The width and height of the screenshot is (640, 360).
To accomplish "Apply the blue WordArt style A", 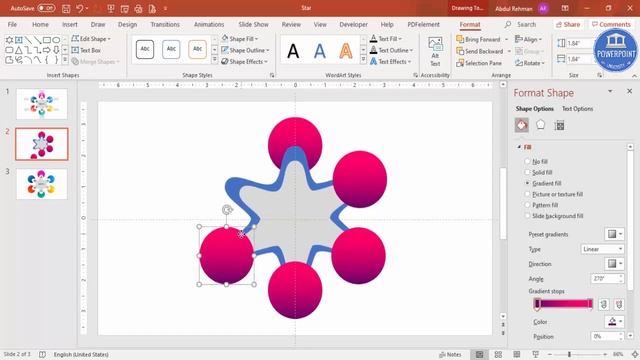I will tap(320, 51).
